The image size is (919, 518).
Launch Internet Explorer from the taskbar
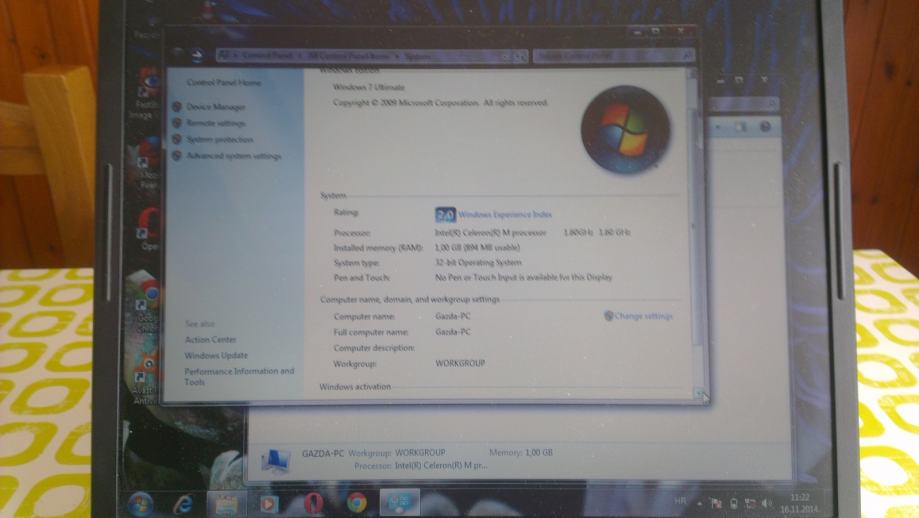183,504
